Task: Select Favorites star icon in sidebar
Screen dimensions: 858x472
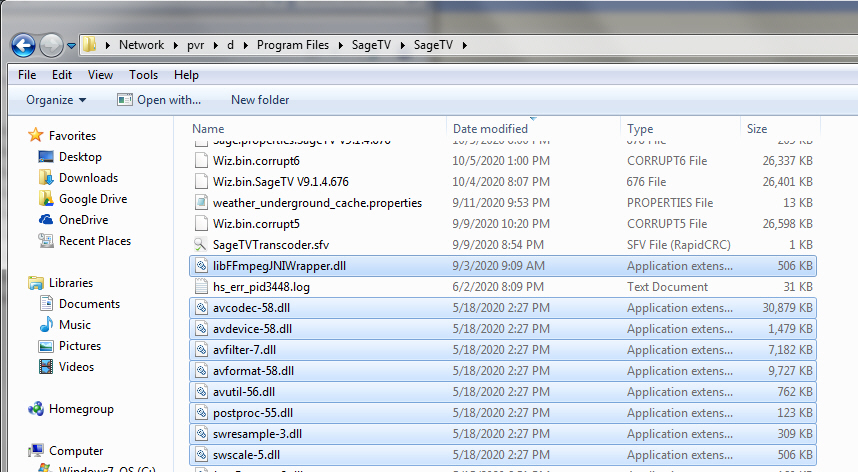Action: 36,135
